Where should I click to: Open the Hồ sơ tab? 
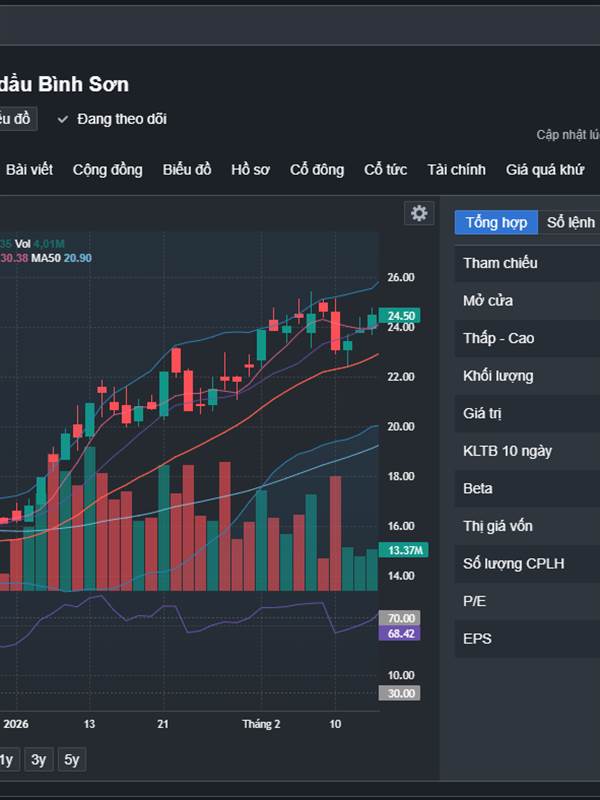(250, 169)
